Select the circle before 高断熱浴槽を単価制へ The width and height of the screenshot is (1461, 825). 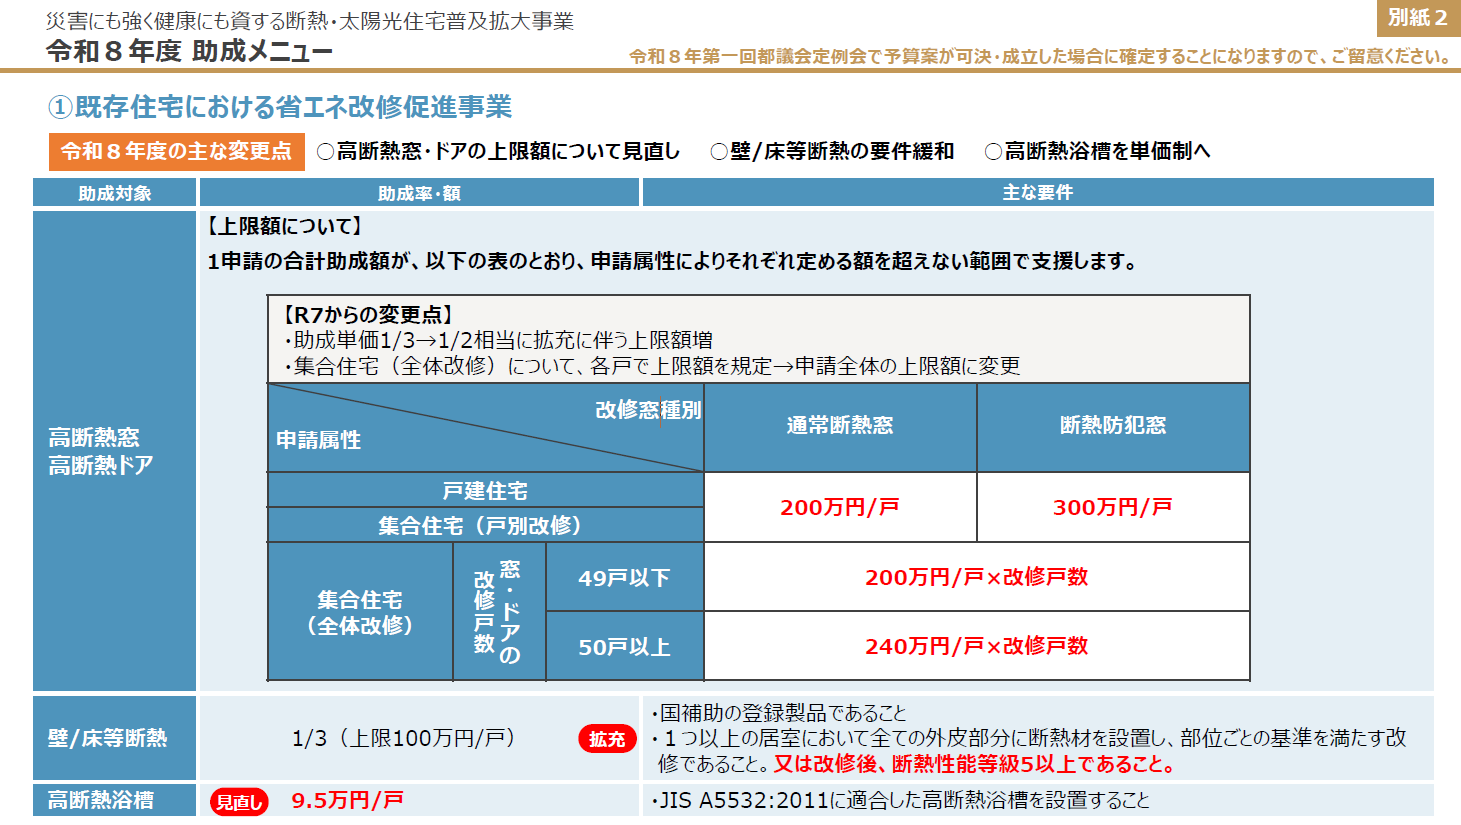[993, 152]
